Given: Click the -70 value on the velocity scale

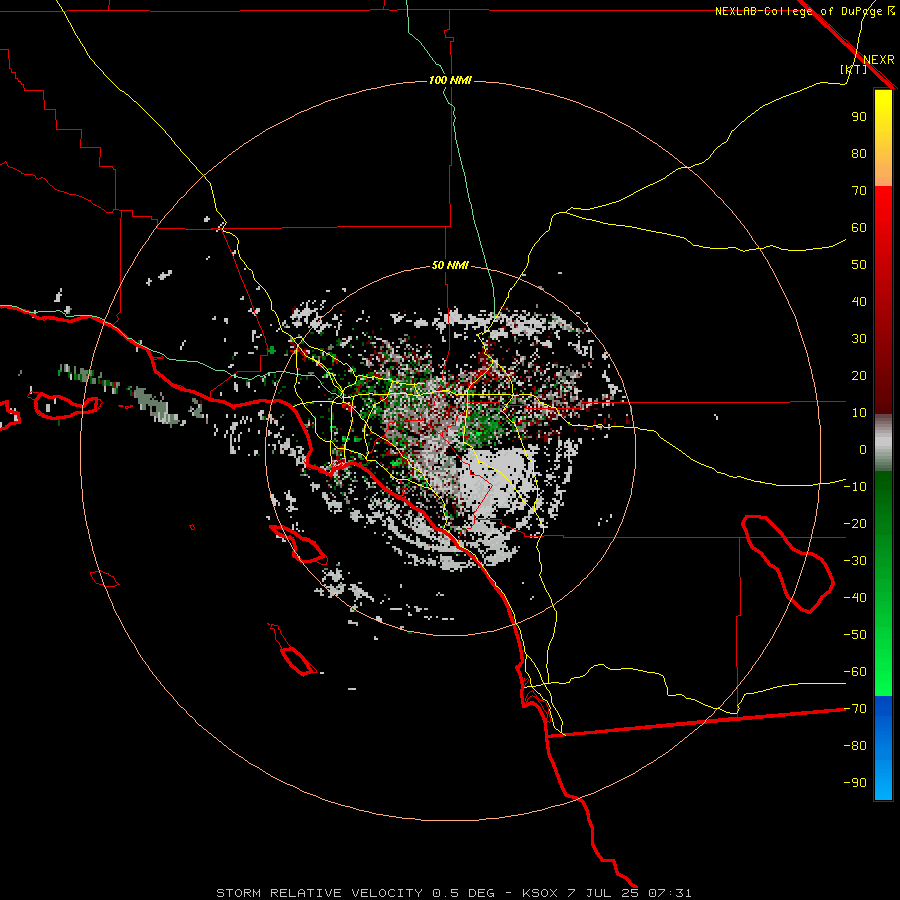Looking at the screenshot, I should tap(855, 709).
